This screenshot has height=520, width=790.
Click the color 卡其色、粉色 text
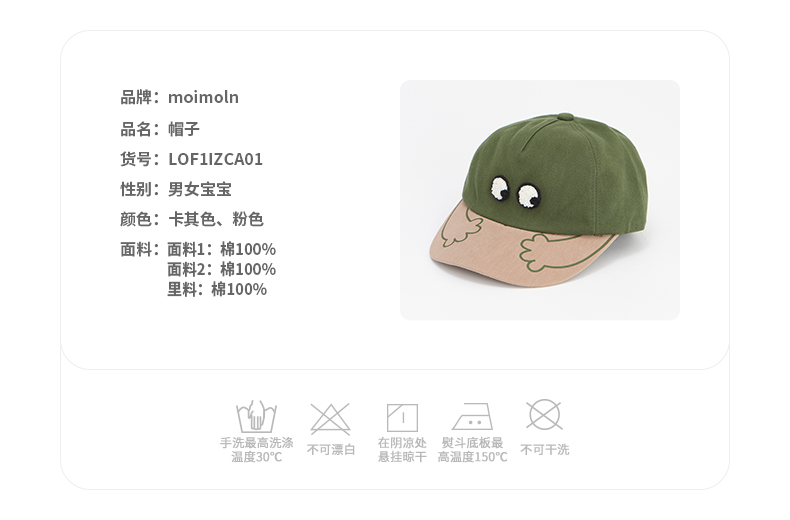[x=216, y=219]
